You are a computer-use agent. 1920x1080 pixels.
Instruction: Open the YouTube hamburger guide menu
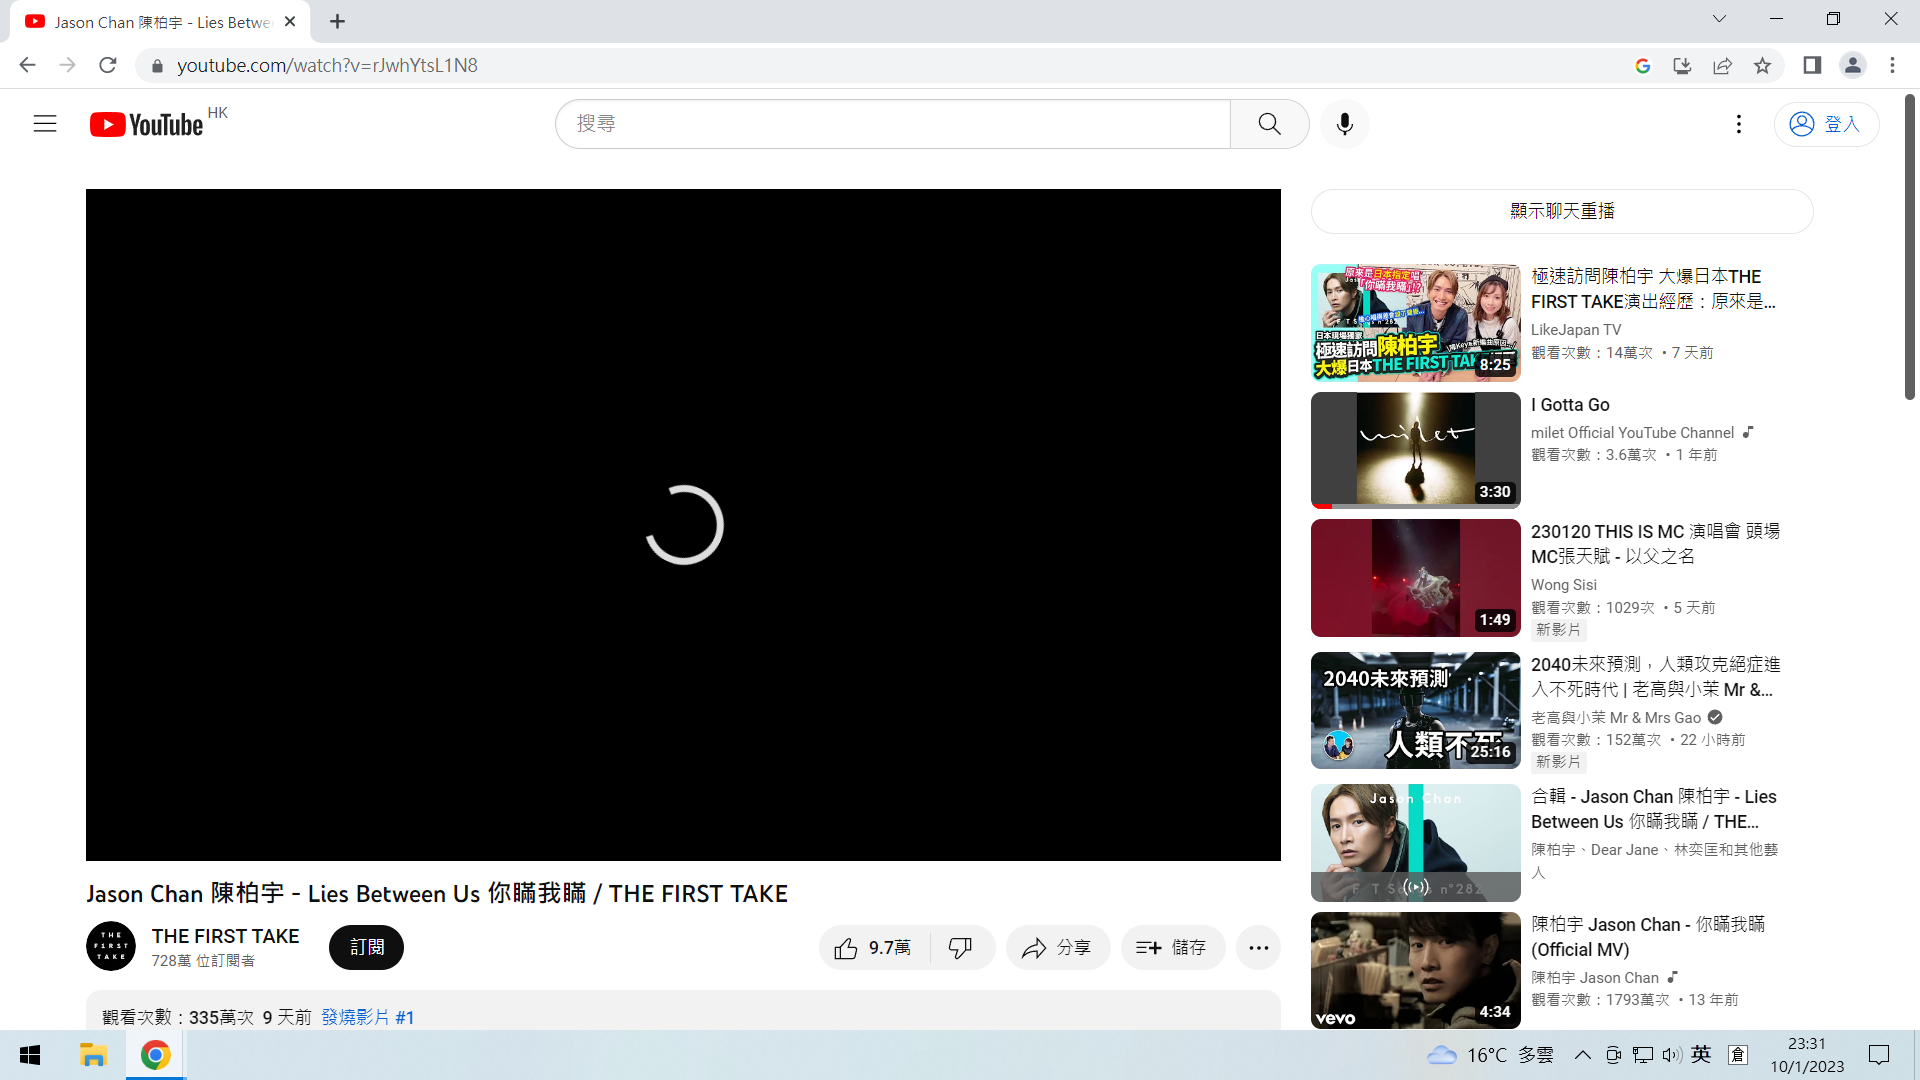coord(45,124)
